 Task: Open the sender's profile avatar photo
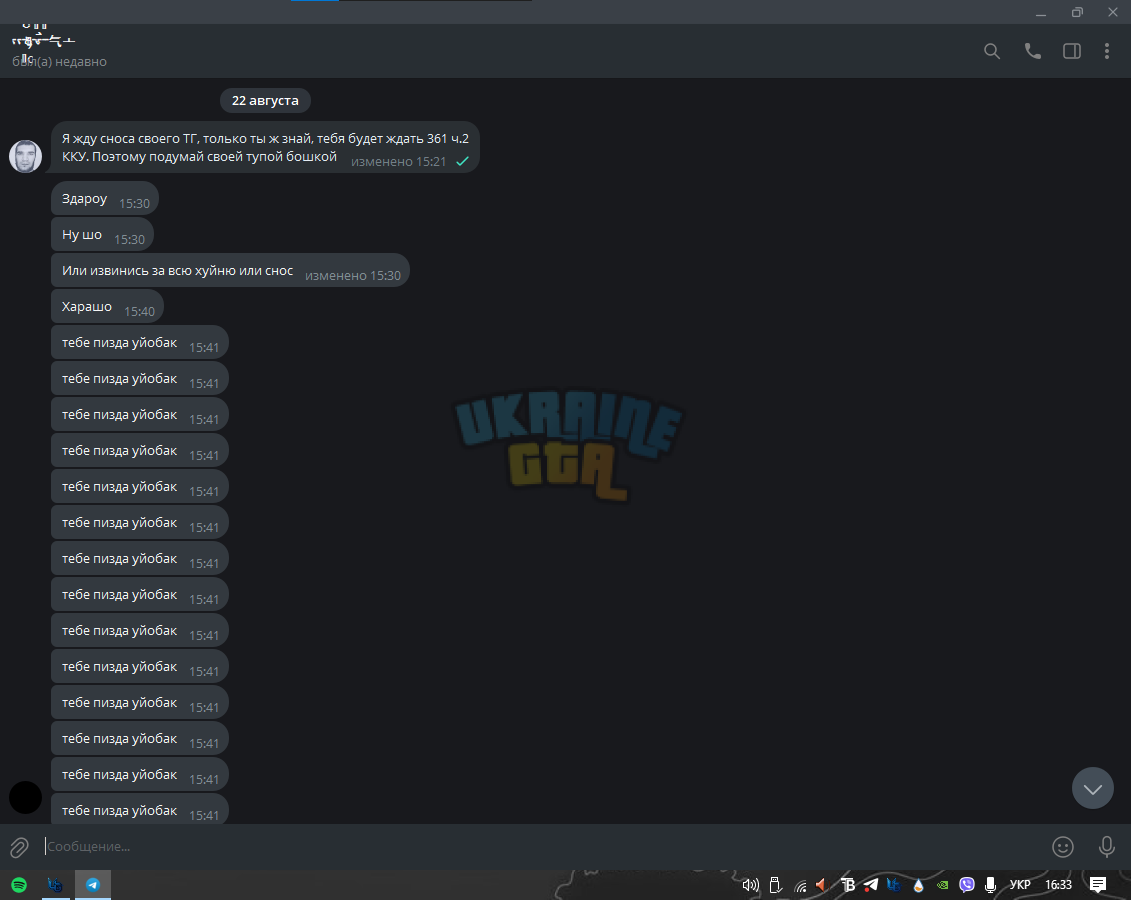[x=25, y=156]
